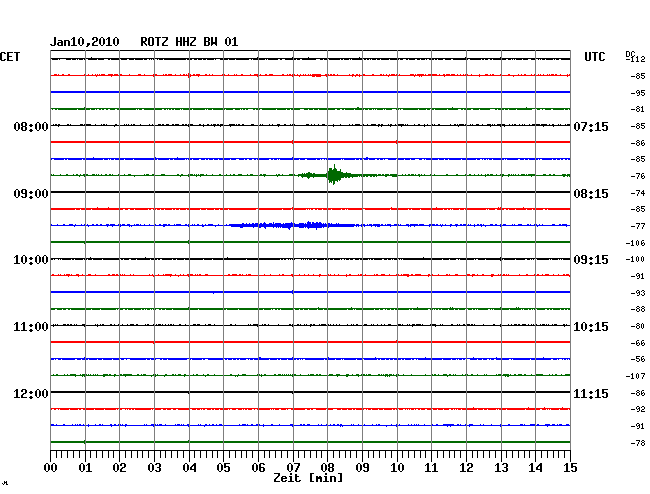The height and width of the screenshot is (494, 650).
Task: Click the DC value -78
Action: click(x=638, y=443)
